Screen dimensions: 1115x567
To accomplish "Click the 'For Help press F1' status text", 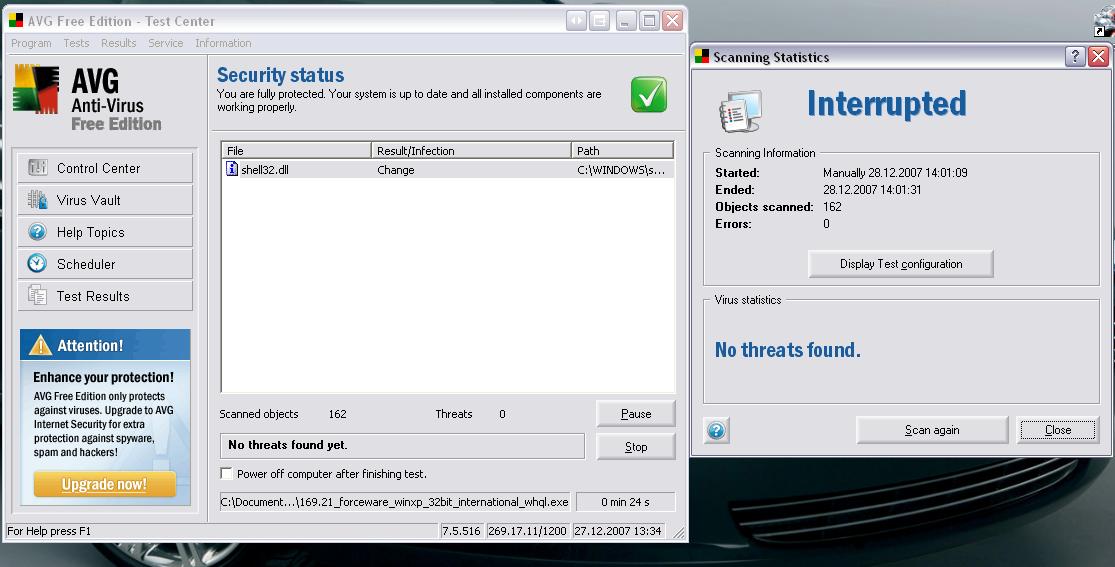I will click(x=49, y=531).
